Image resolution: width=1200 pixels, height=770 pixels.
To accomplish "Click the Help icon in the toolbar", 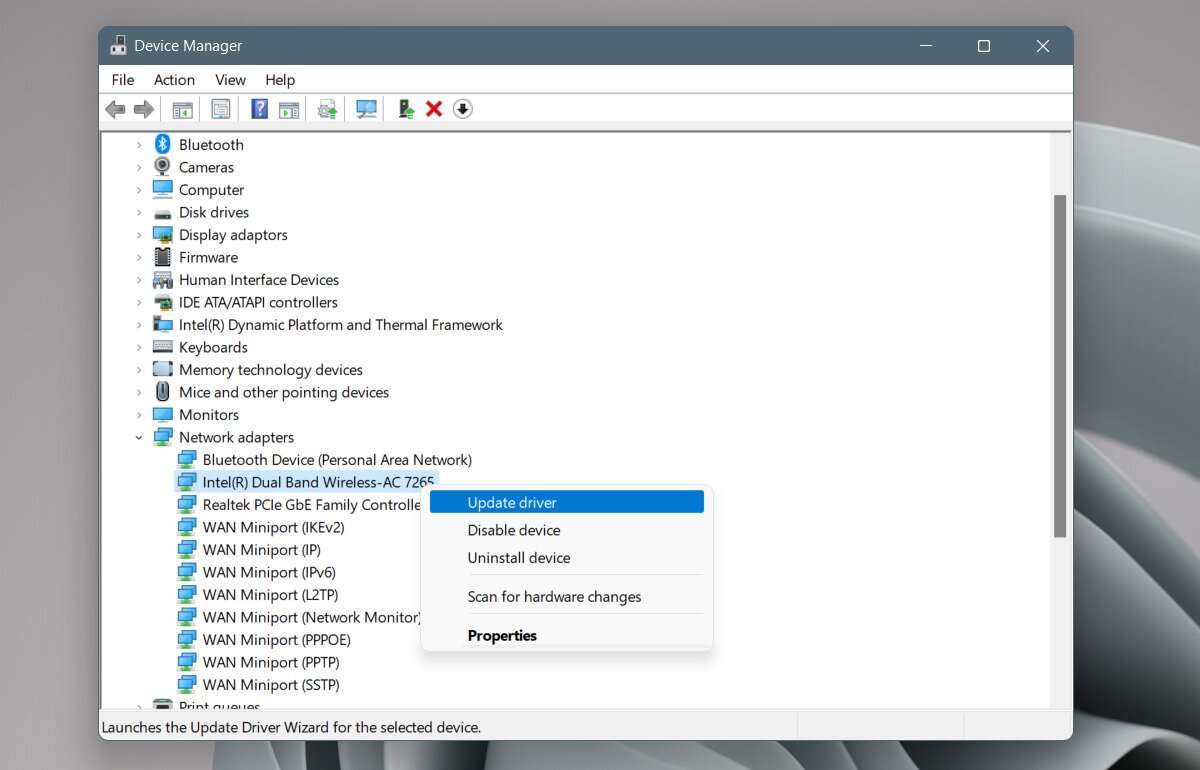I will (259, 108).
